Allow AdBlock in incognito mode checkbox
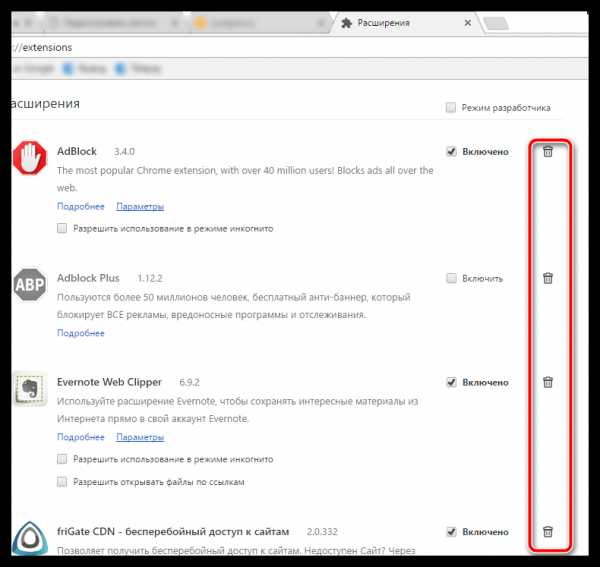600x567 pixels. [62, 228]
